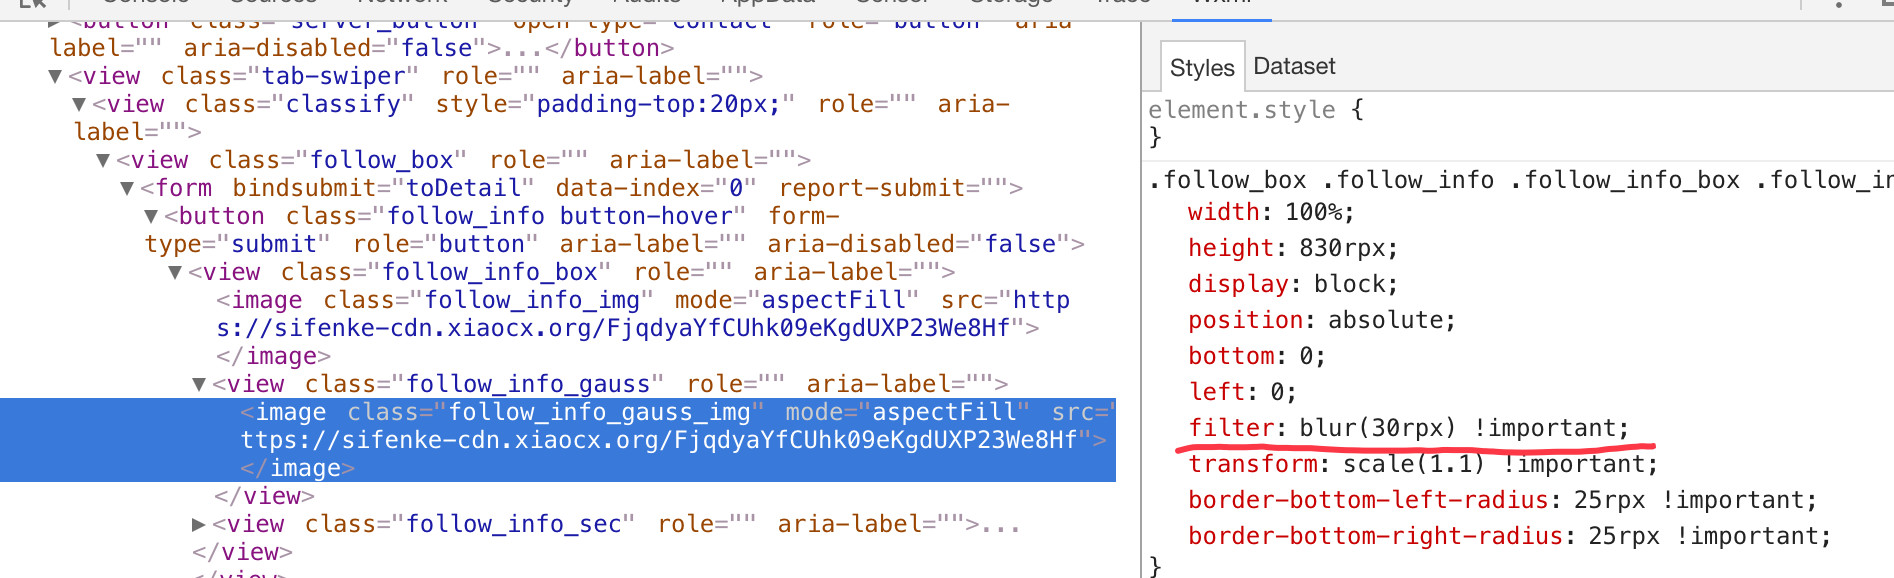The height and width of the screenshot is (578, 1894).
Task: Click the display property name
Action: (1237, 285)
